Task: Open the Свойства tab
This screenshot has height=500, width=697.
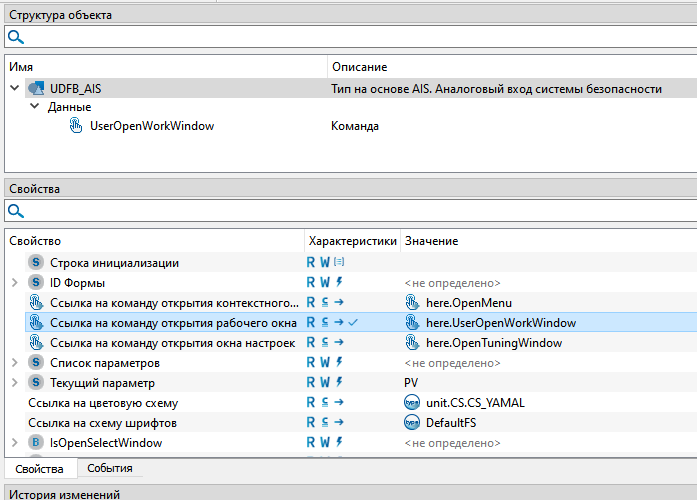Action: (39, 468)
